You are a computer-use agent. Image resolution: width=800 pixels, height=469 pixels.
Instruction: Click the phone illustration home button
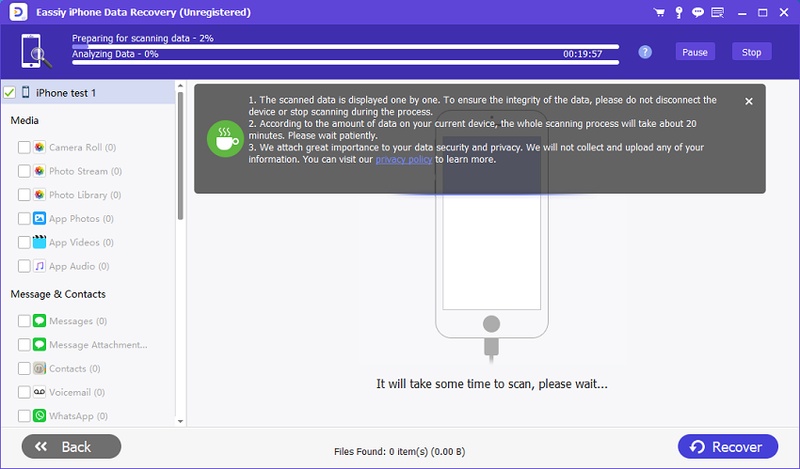coord(491,324)
